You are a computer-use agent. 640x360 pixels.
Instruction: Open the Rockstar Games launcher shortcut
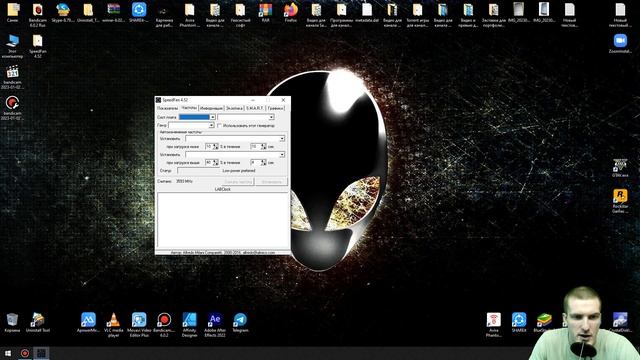point(620,201)
